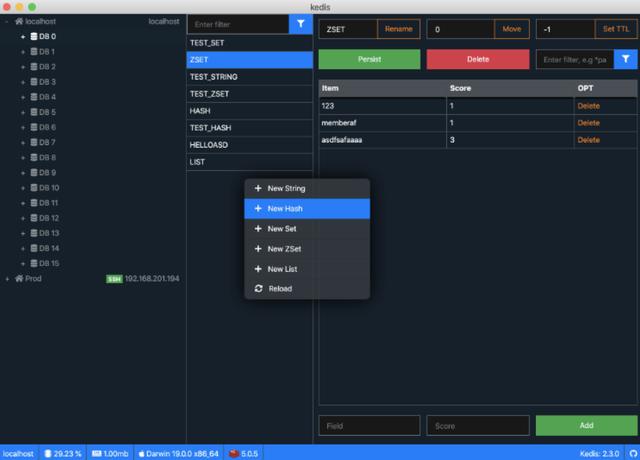Delete the memberaf item row
Screen dimensions: 640x460
pyautogui.click(x=588, y=123)
